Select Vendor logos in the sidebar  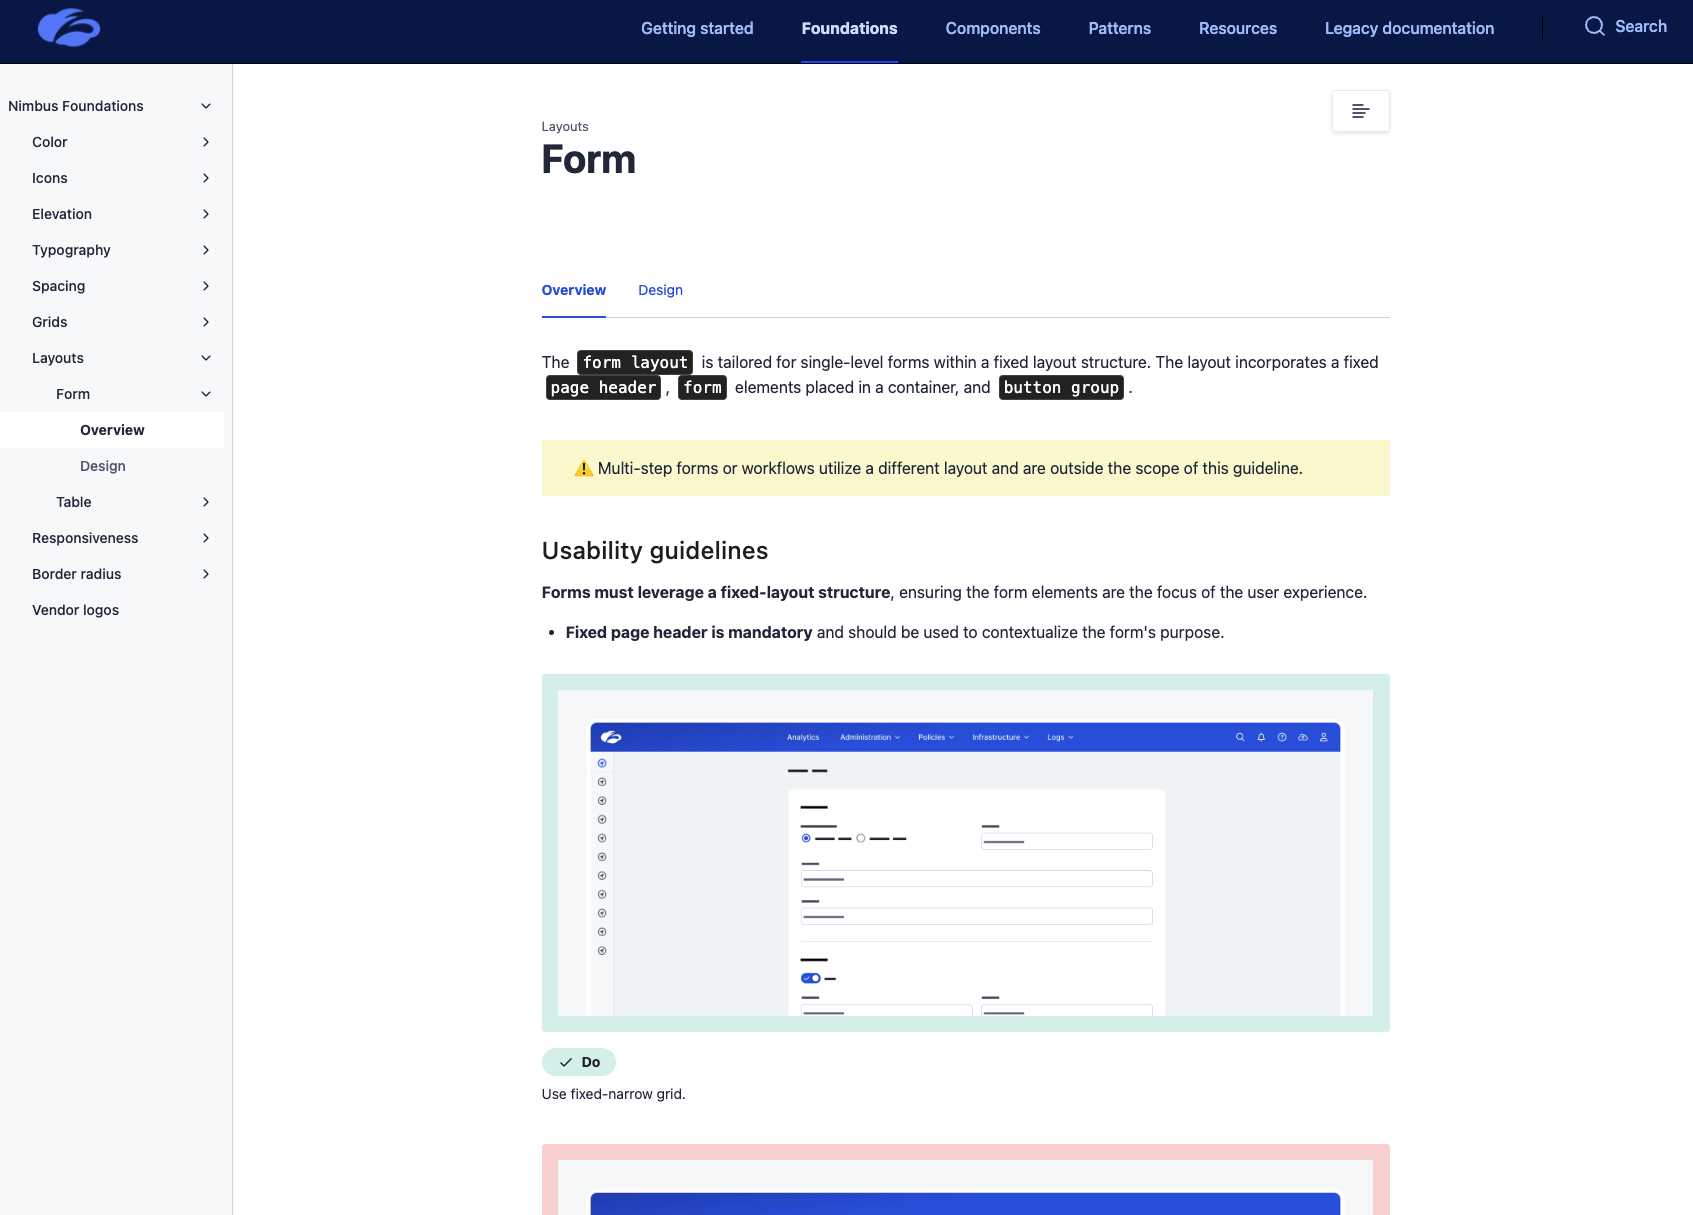[x=75, y=610]
